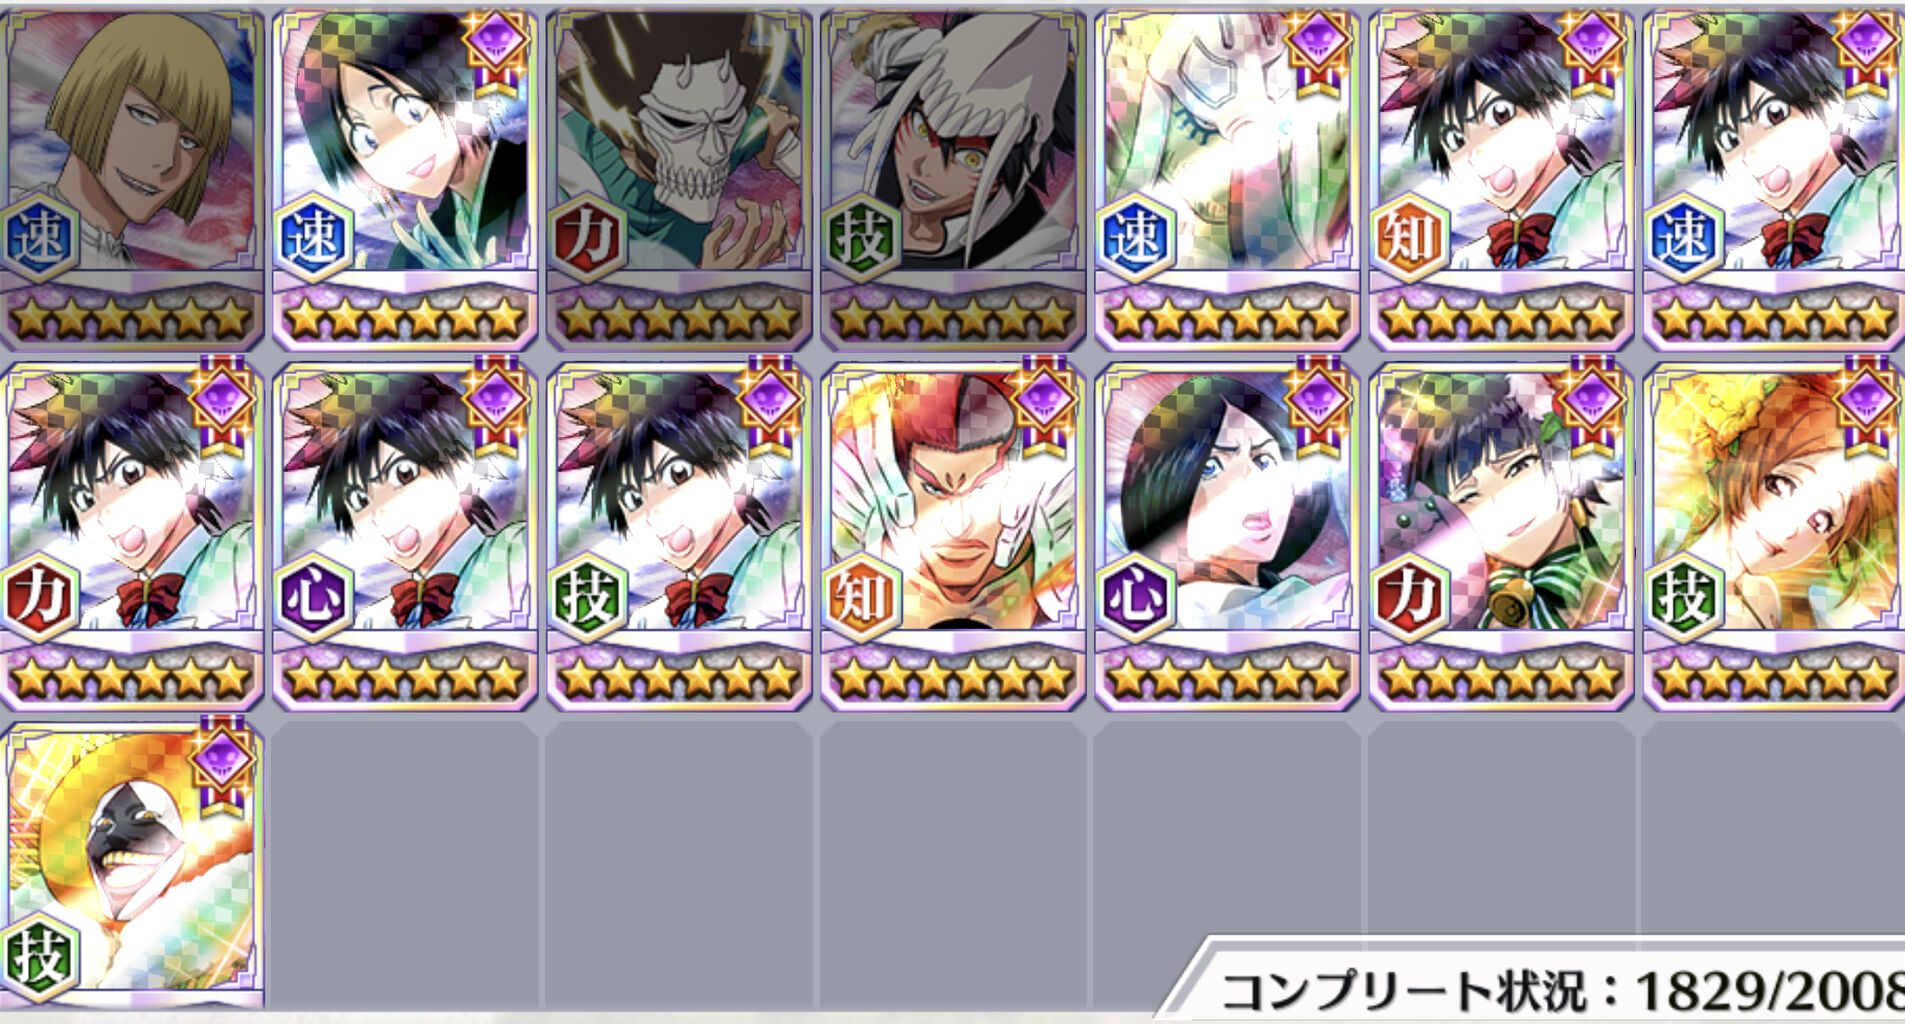Select the dark-haired girl 速 card with the medal

[x=405, y=180]
